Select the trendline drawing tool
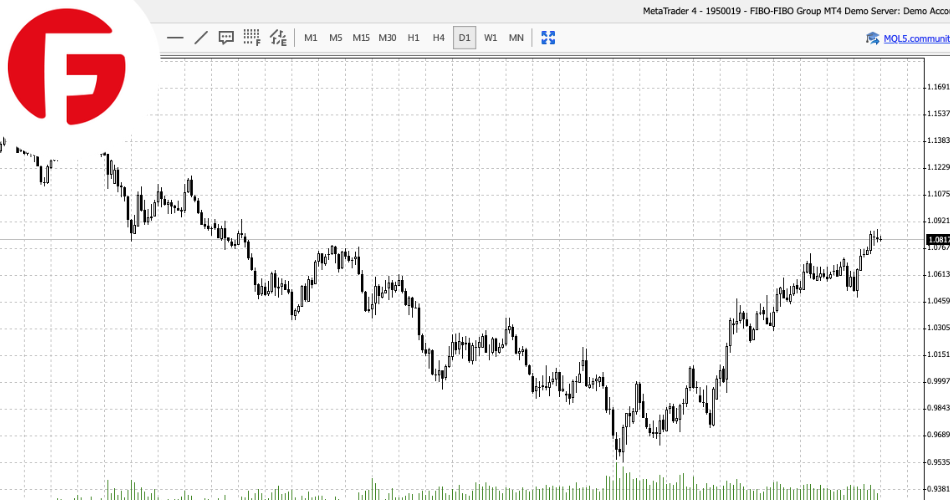The width and height of the screenshot is (950, 500). point(201,38)
